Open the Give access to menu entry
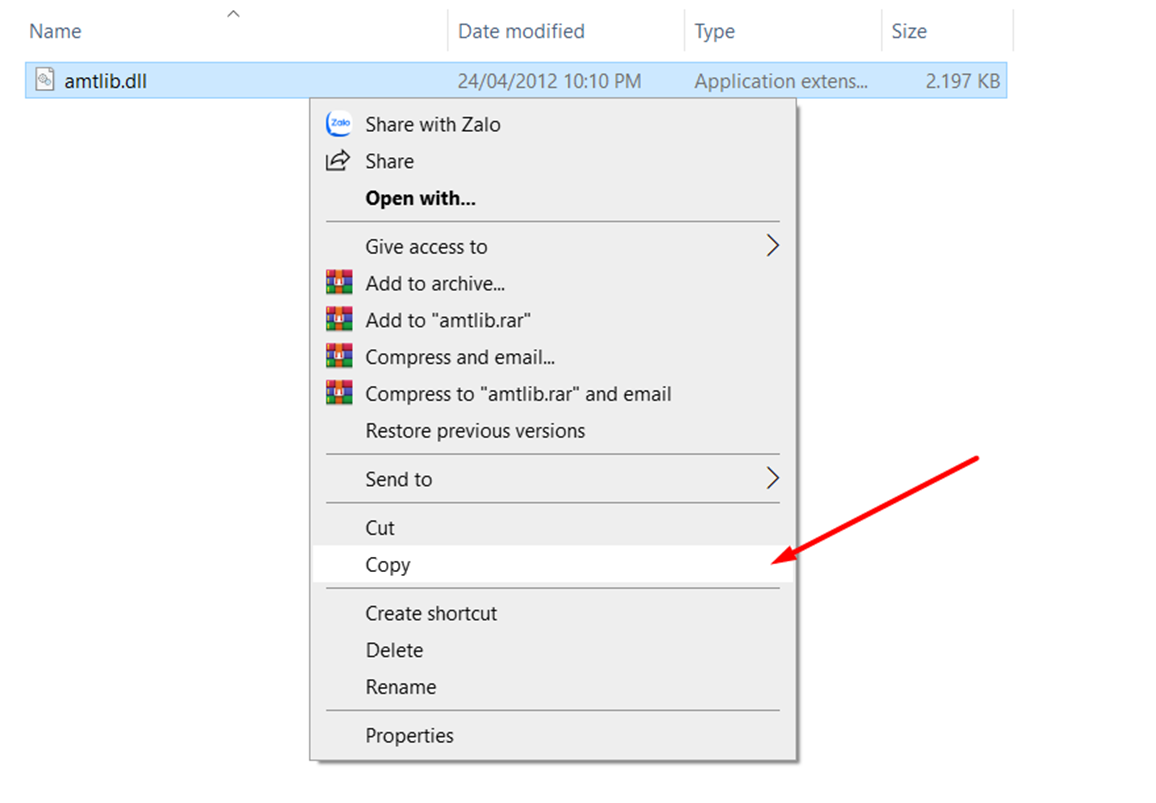 (x=553, y=246)
